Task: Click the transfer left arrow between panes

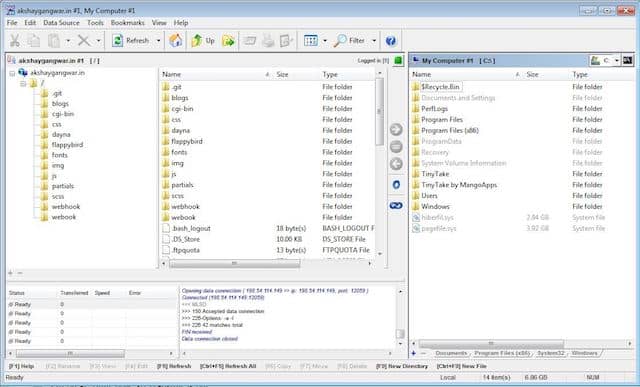Action: point(396,164)
